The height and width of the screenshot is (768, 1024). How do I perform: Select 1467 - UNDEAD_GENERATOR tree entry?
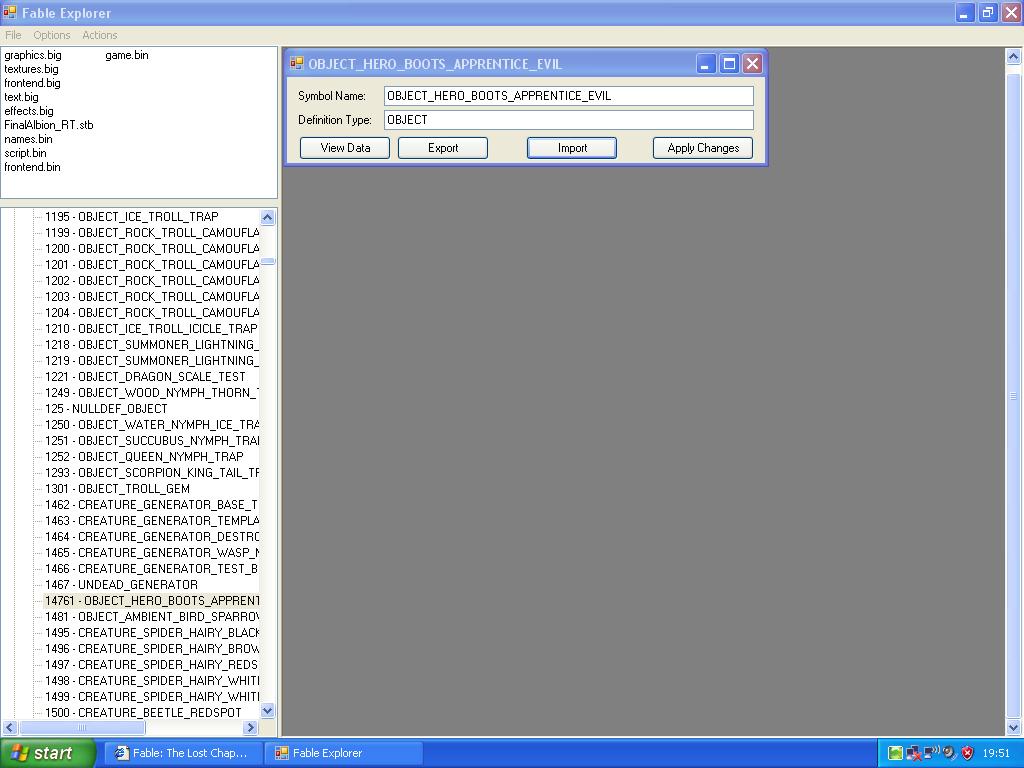coord(121,585)
